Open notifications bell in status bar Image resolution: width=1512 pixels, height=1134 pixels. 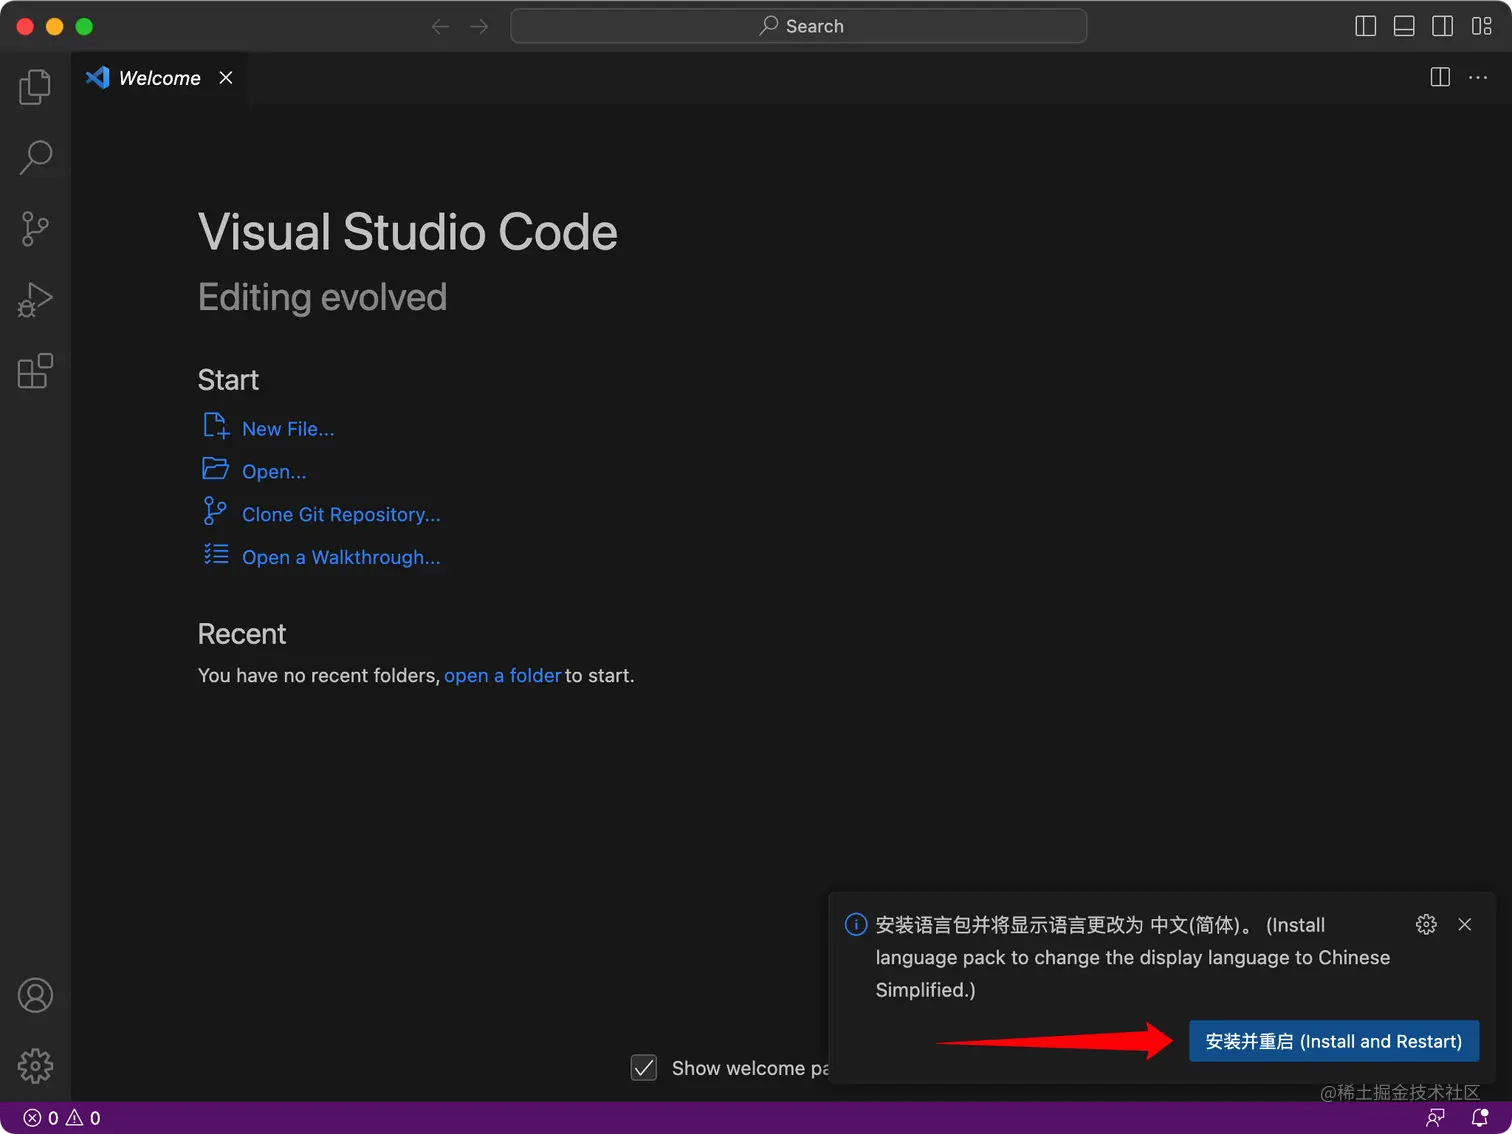(1481, 1118)
